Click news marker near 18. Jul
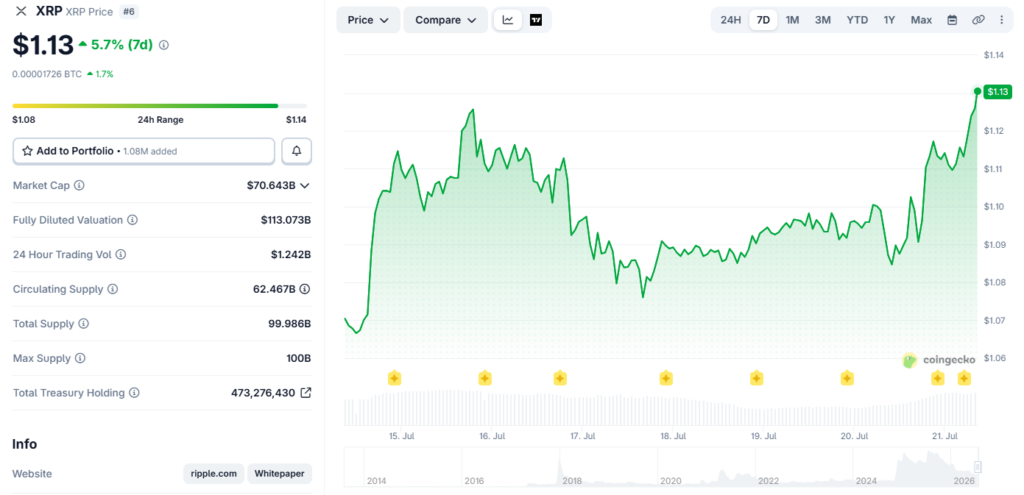 click(665, 377)
